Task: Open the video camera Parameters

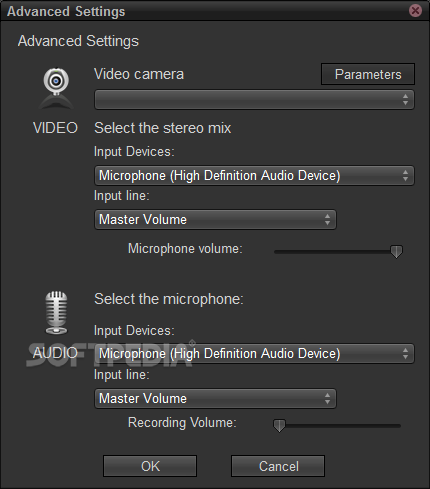Action: (x=368, y=74)
